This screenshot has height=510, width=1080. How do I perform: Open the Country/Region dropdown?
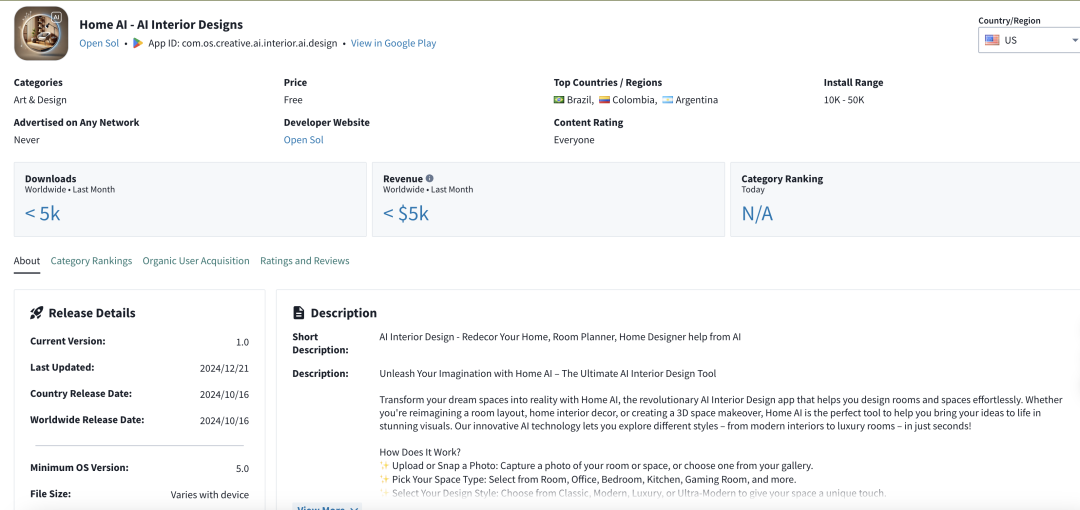(x=1029, y=40)
